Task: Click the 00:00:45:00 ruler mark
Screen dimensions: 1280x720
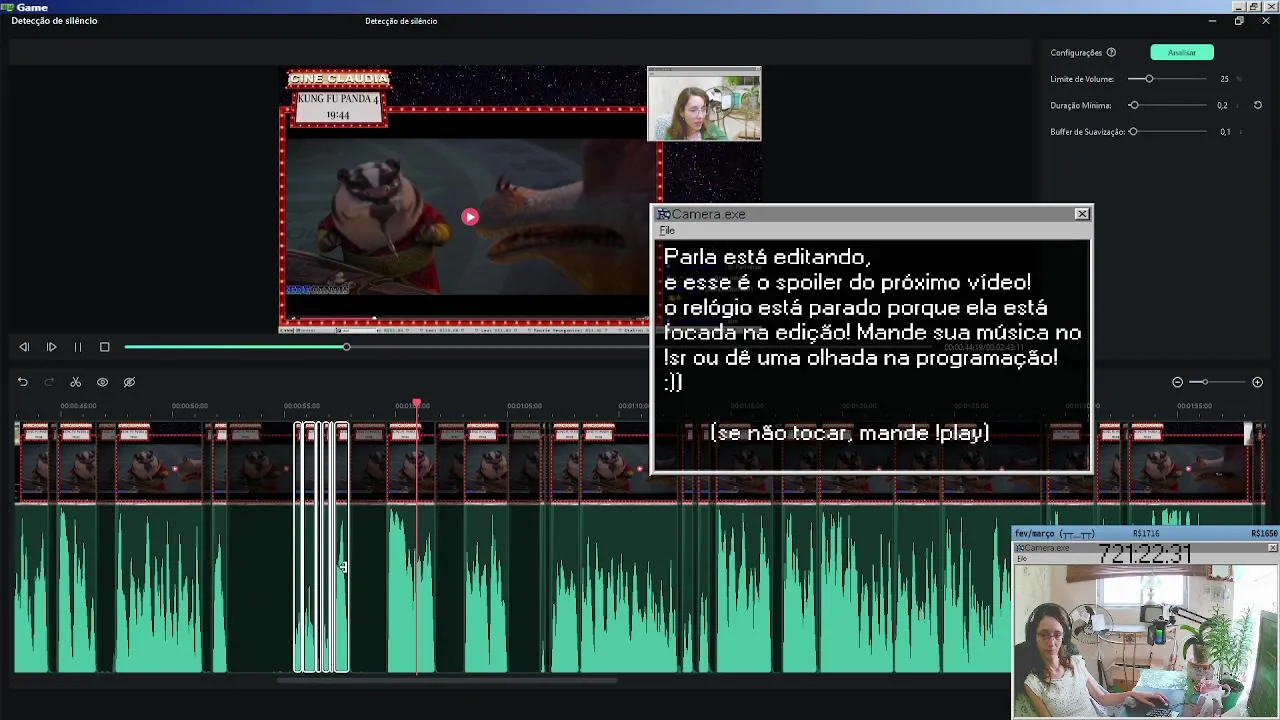Action: pyautogui.click(x=78, y=406)
